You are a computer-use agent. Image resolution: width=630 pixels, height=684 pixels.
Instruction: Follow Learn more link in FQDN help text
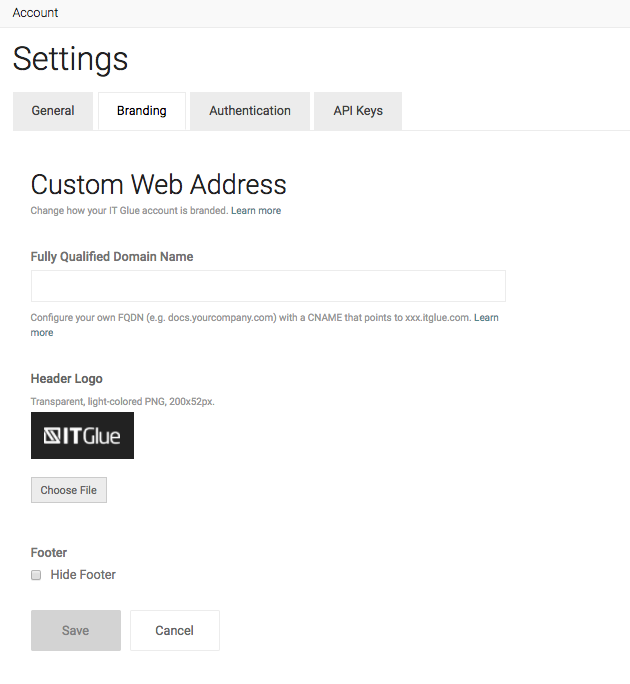pyautogui.click(x=486, y=318)
